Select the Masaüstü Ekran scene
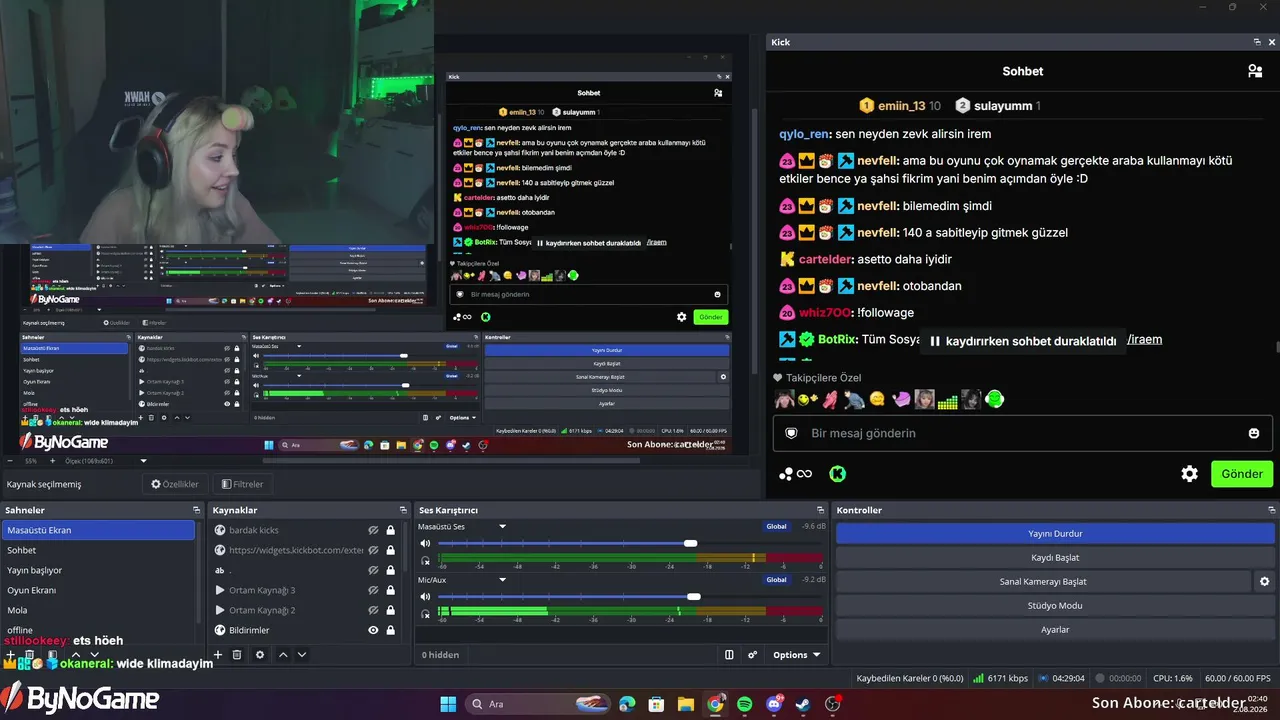Image resolution: width=1280 pixels, height=720 pixels. pyautogui.click(x=98, y=530)
